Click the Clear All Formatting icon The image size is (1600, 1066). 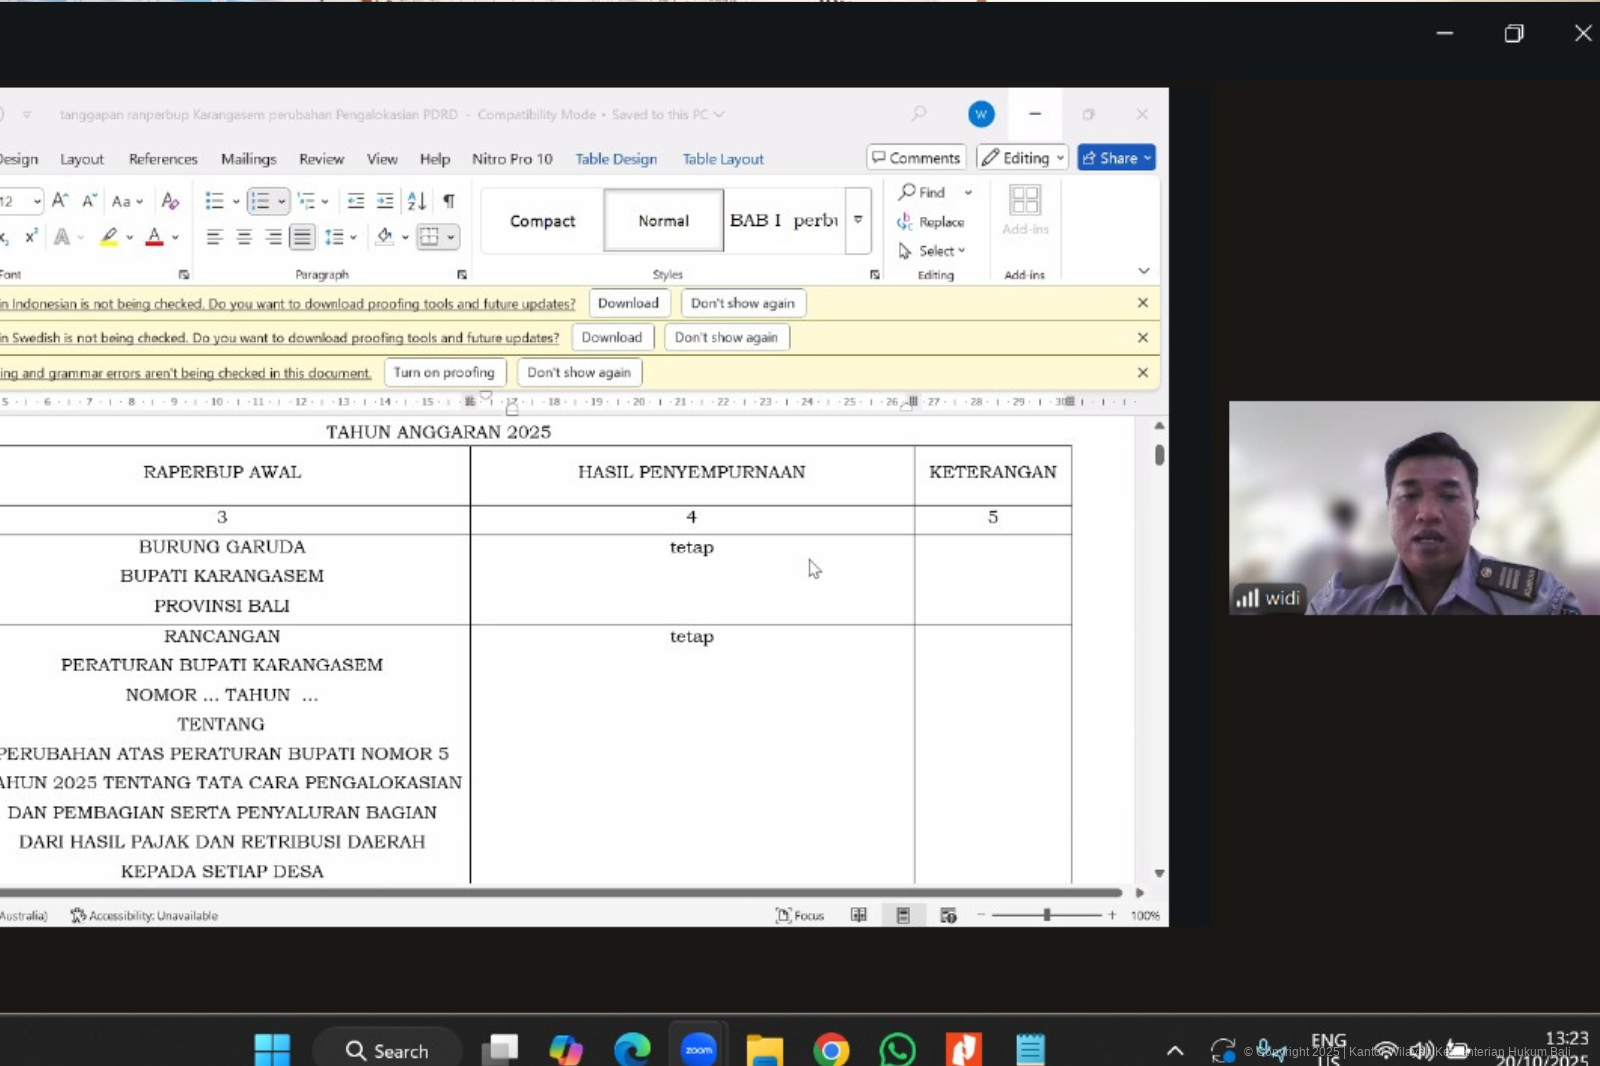point(170,201)
